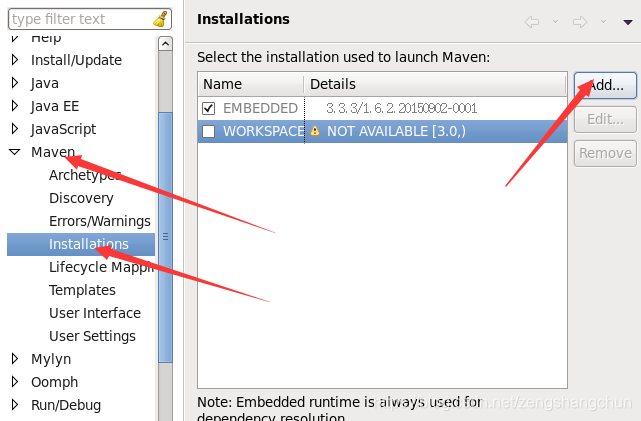Collapse the Maven tree node

(x=14, y=152)
